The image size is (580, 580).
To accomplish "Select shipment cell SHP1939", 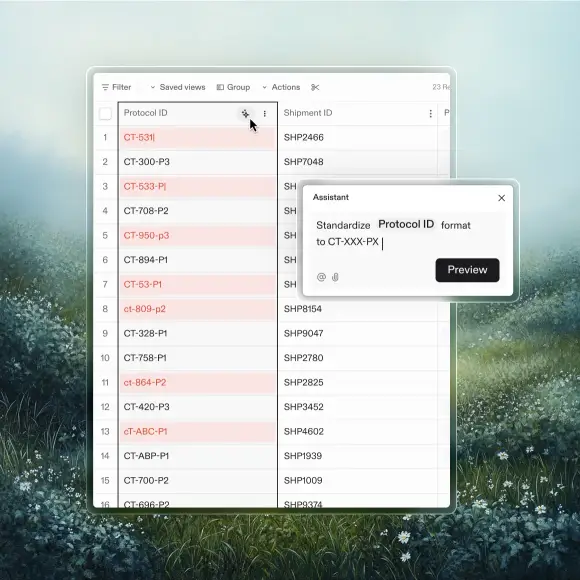I will click(x=357, y=456).
